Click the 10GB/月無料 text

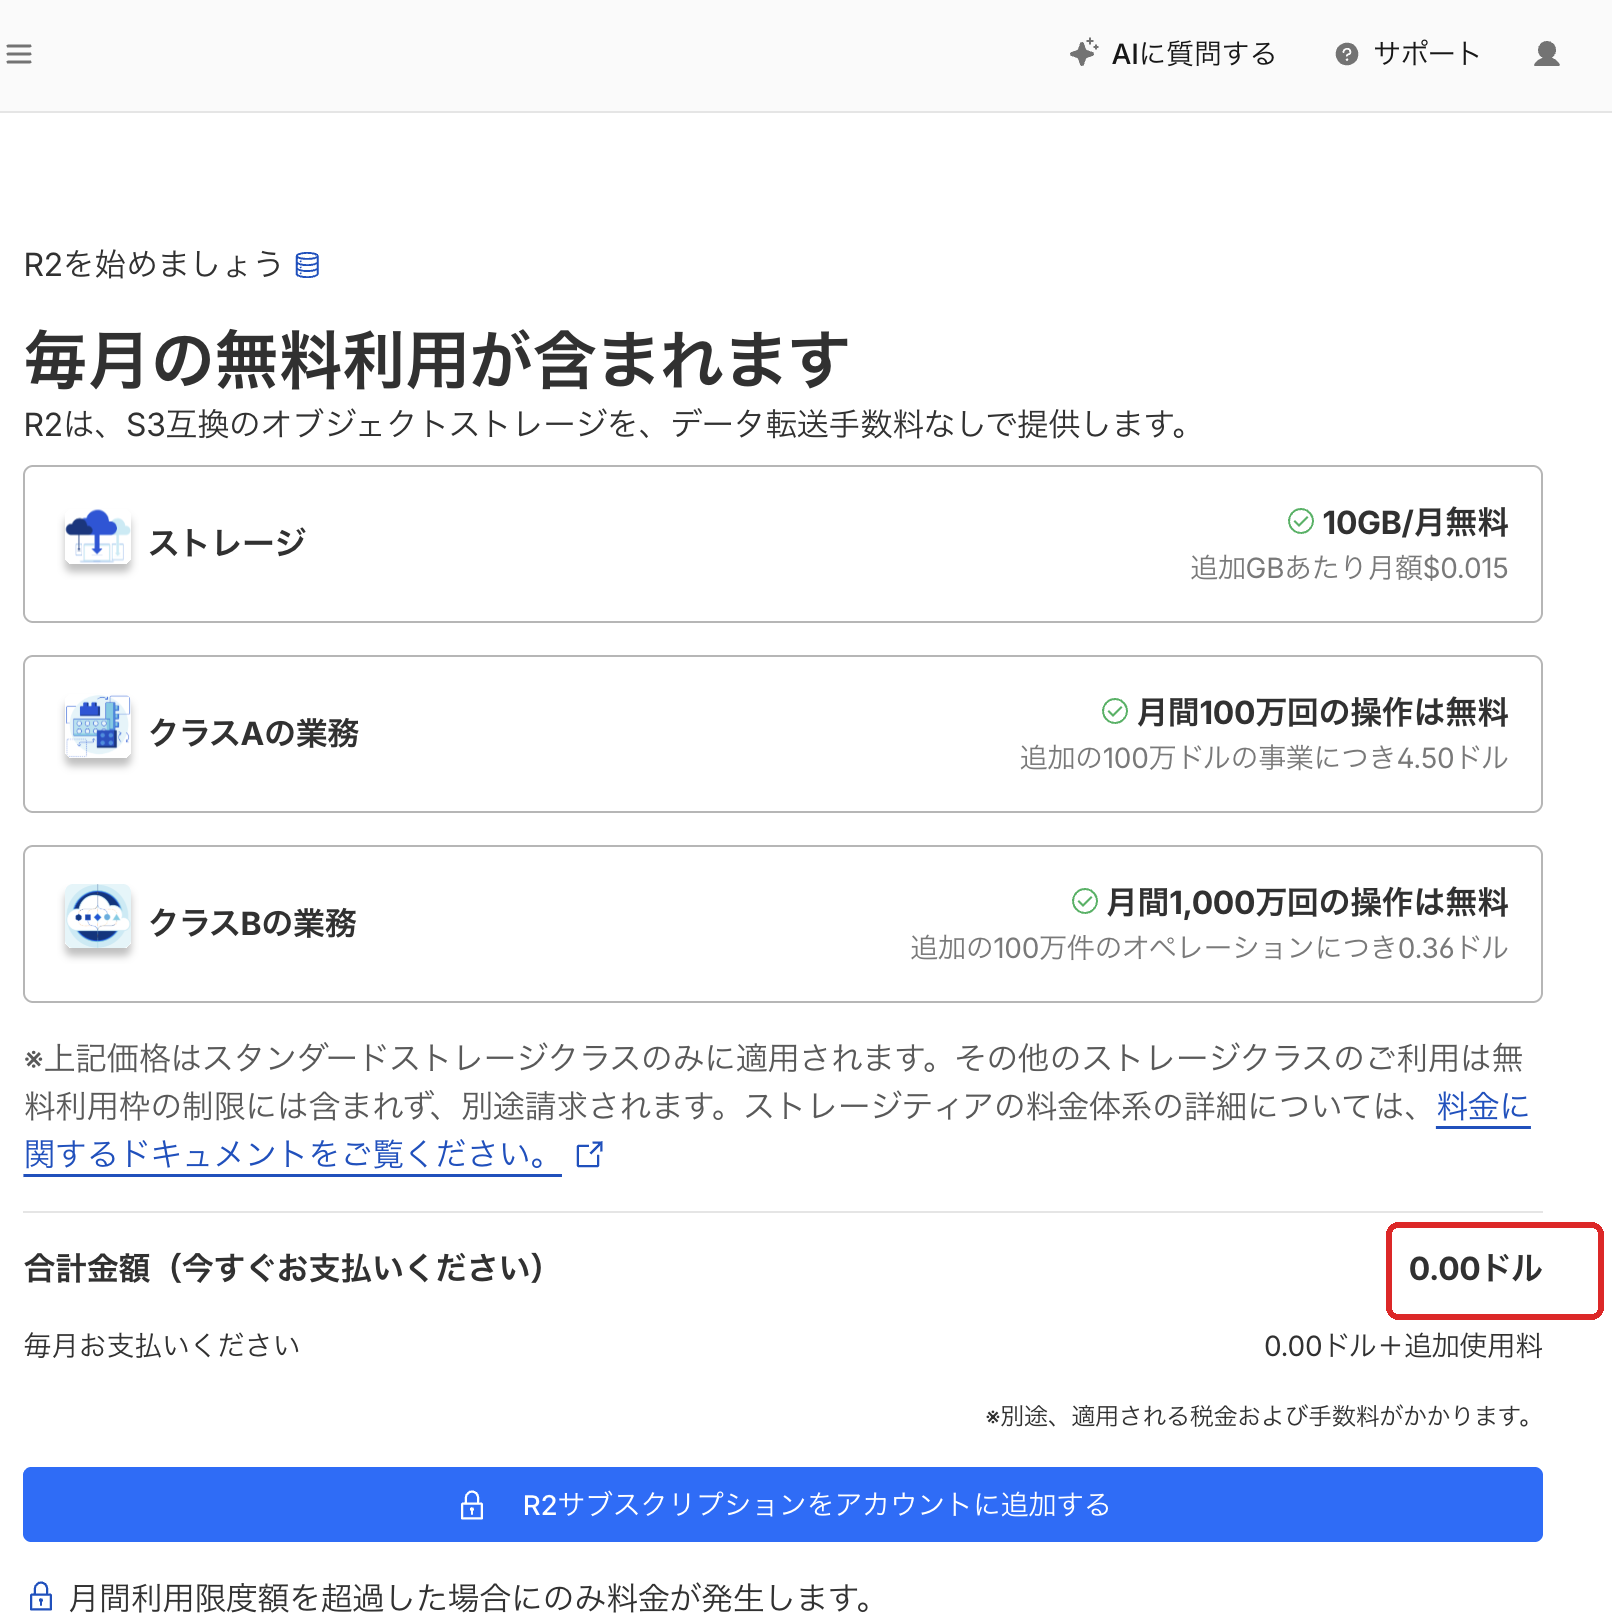[1415, 522]
